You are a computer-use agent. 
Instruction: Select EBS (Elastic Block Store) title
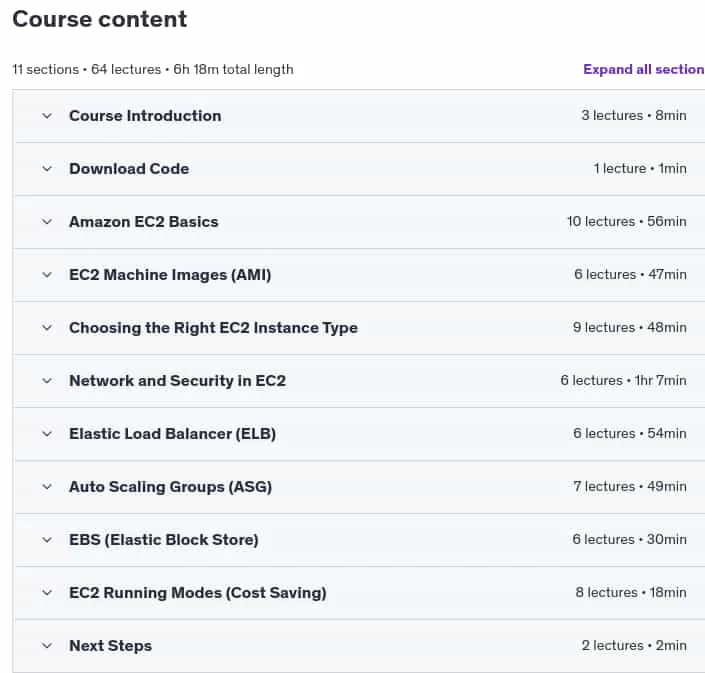(x=164, y=540)
